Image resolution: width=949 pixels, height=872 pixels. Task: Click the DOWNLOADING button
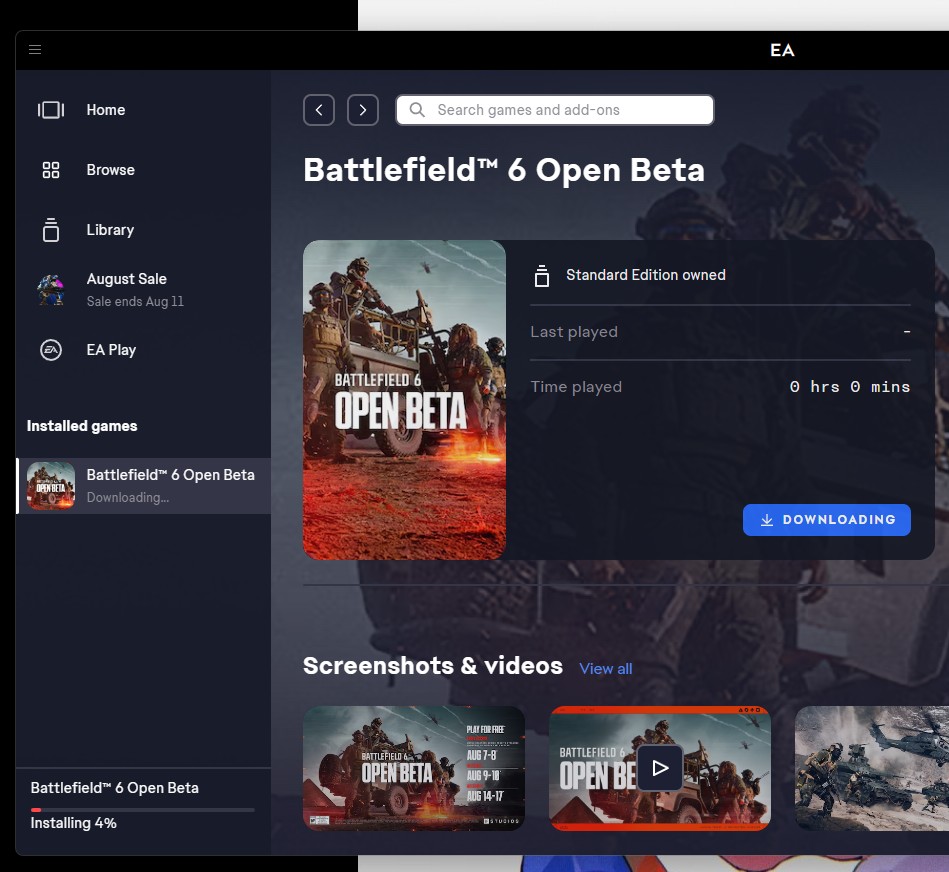(827, 520)
